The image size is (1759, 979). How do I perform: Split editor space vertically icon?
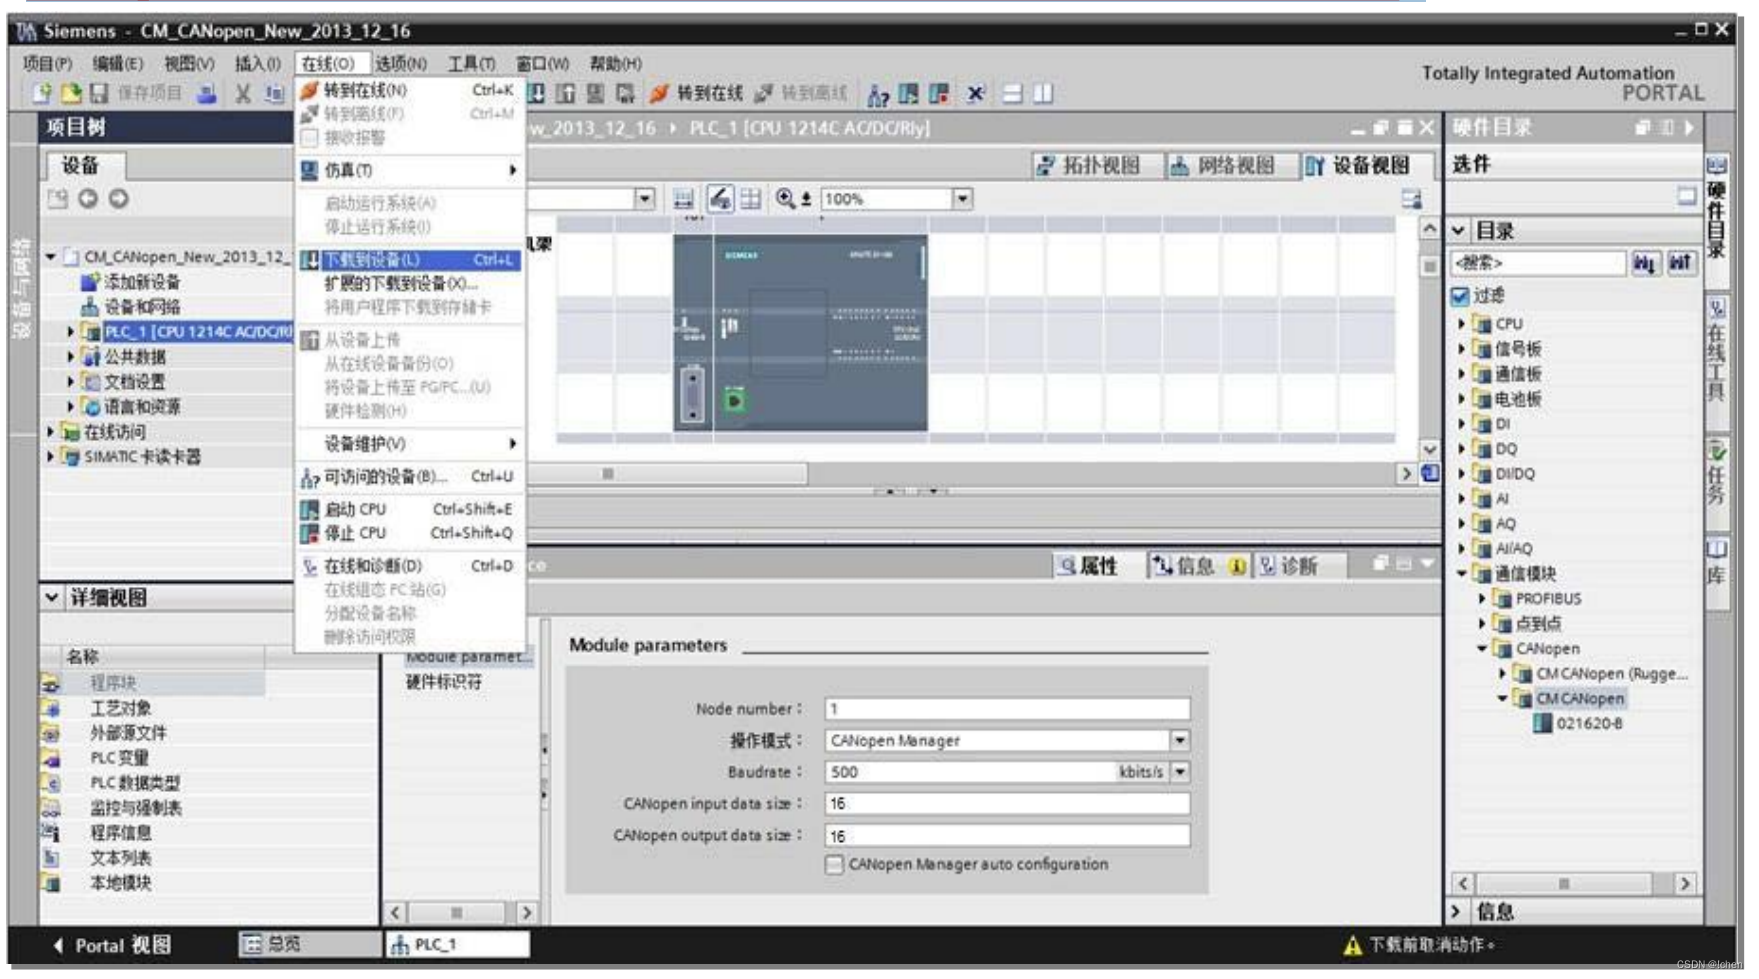click(1043, 94)
